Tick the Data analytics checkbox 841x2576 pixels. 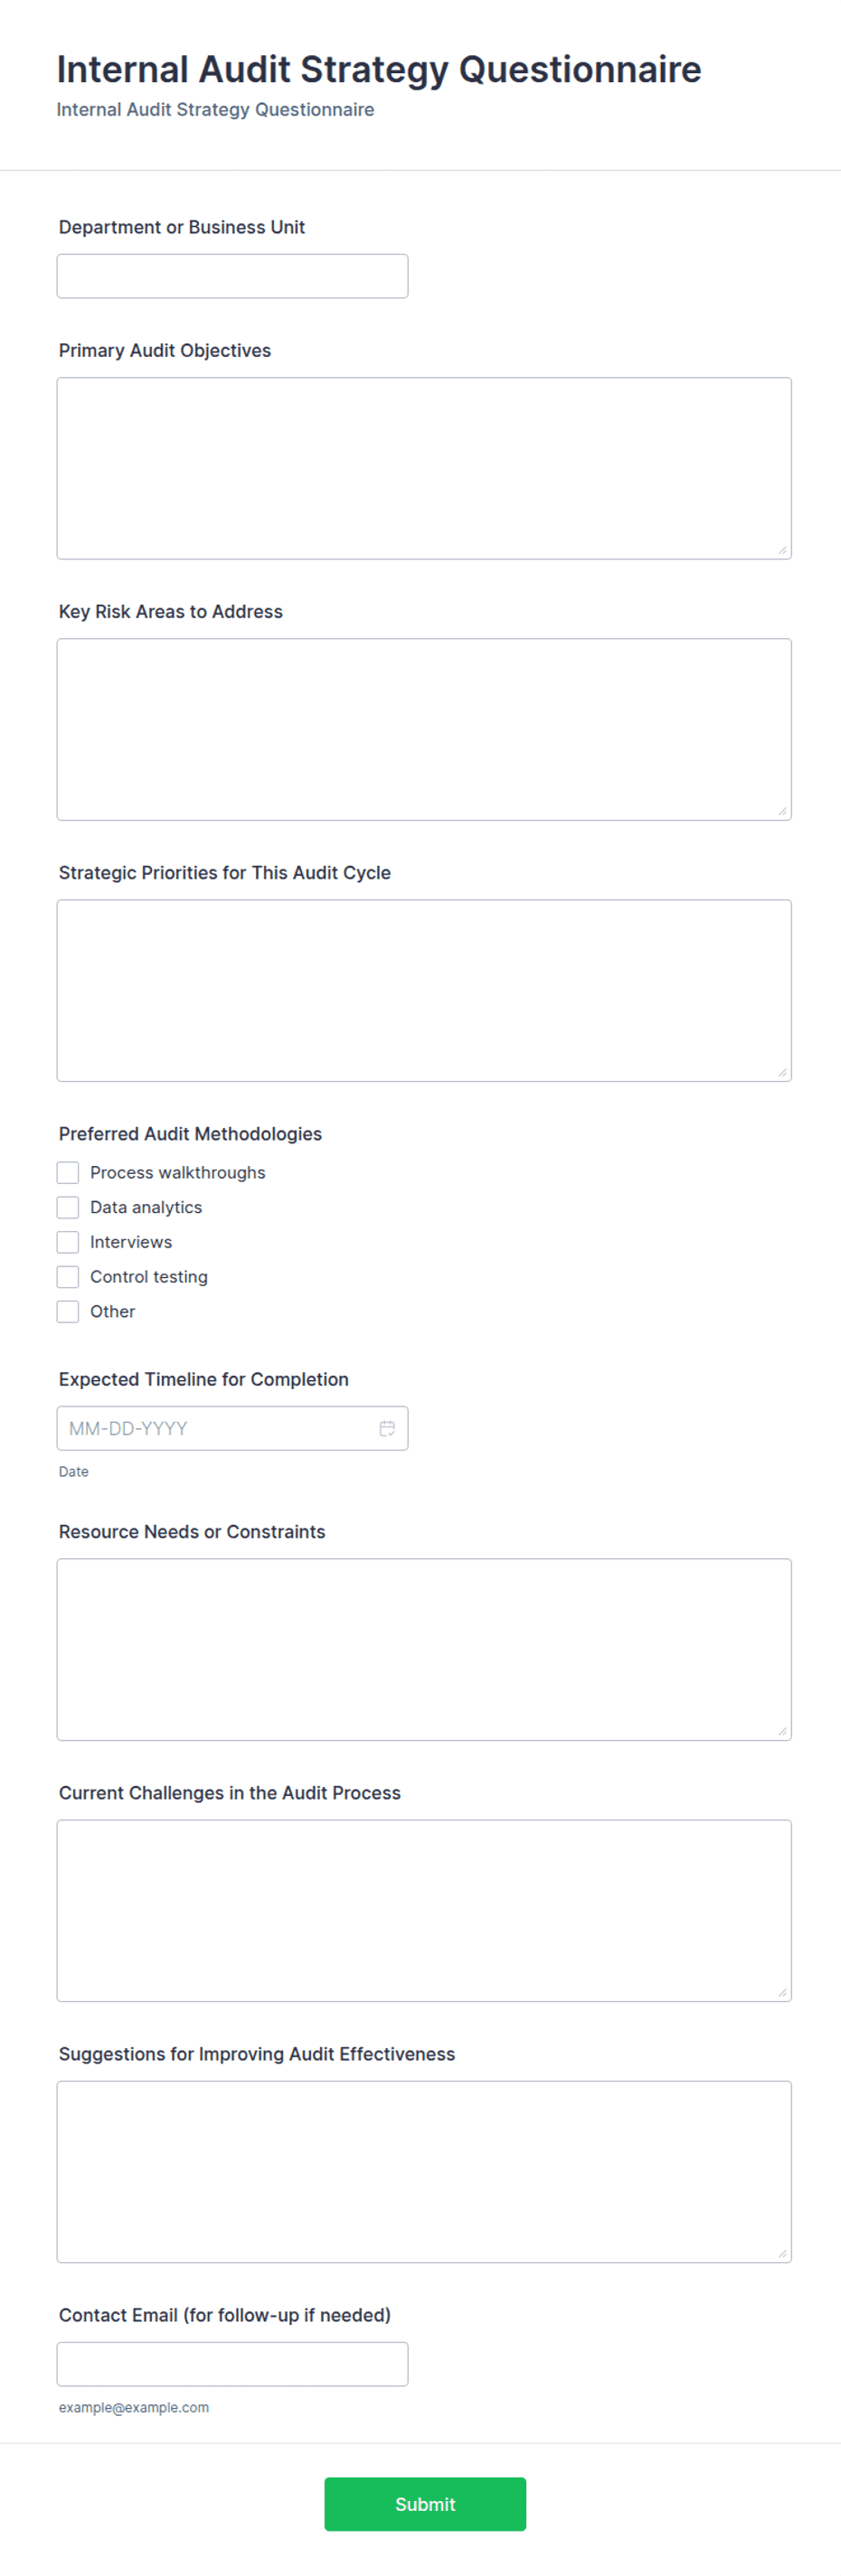click(x=68, y=1207)
